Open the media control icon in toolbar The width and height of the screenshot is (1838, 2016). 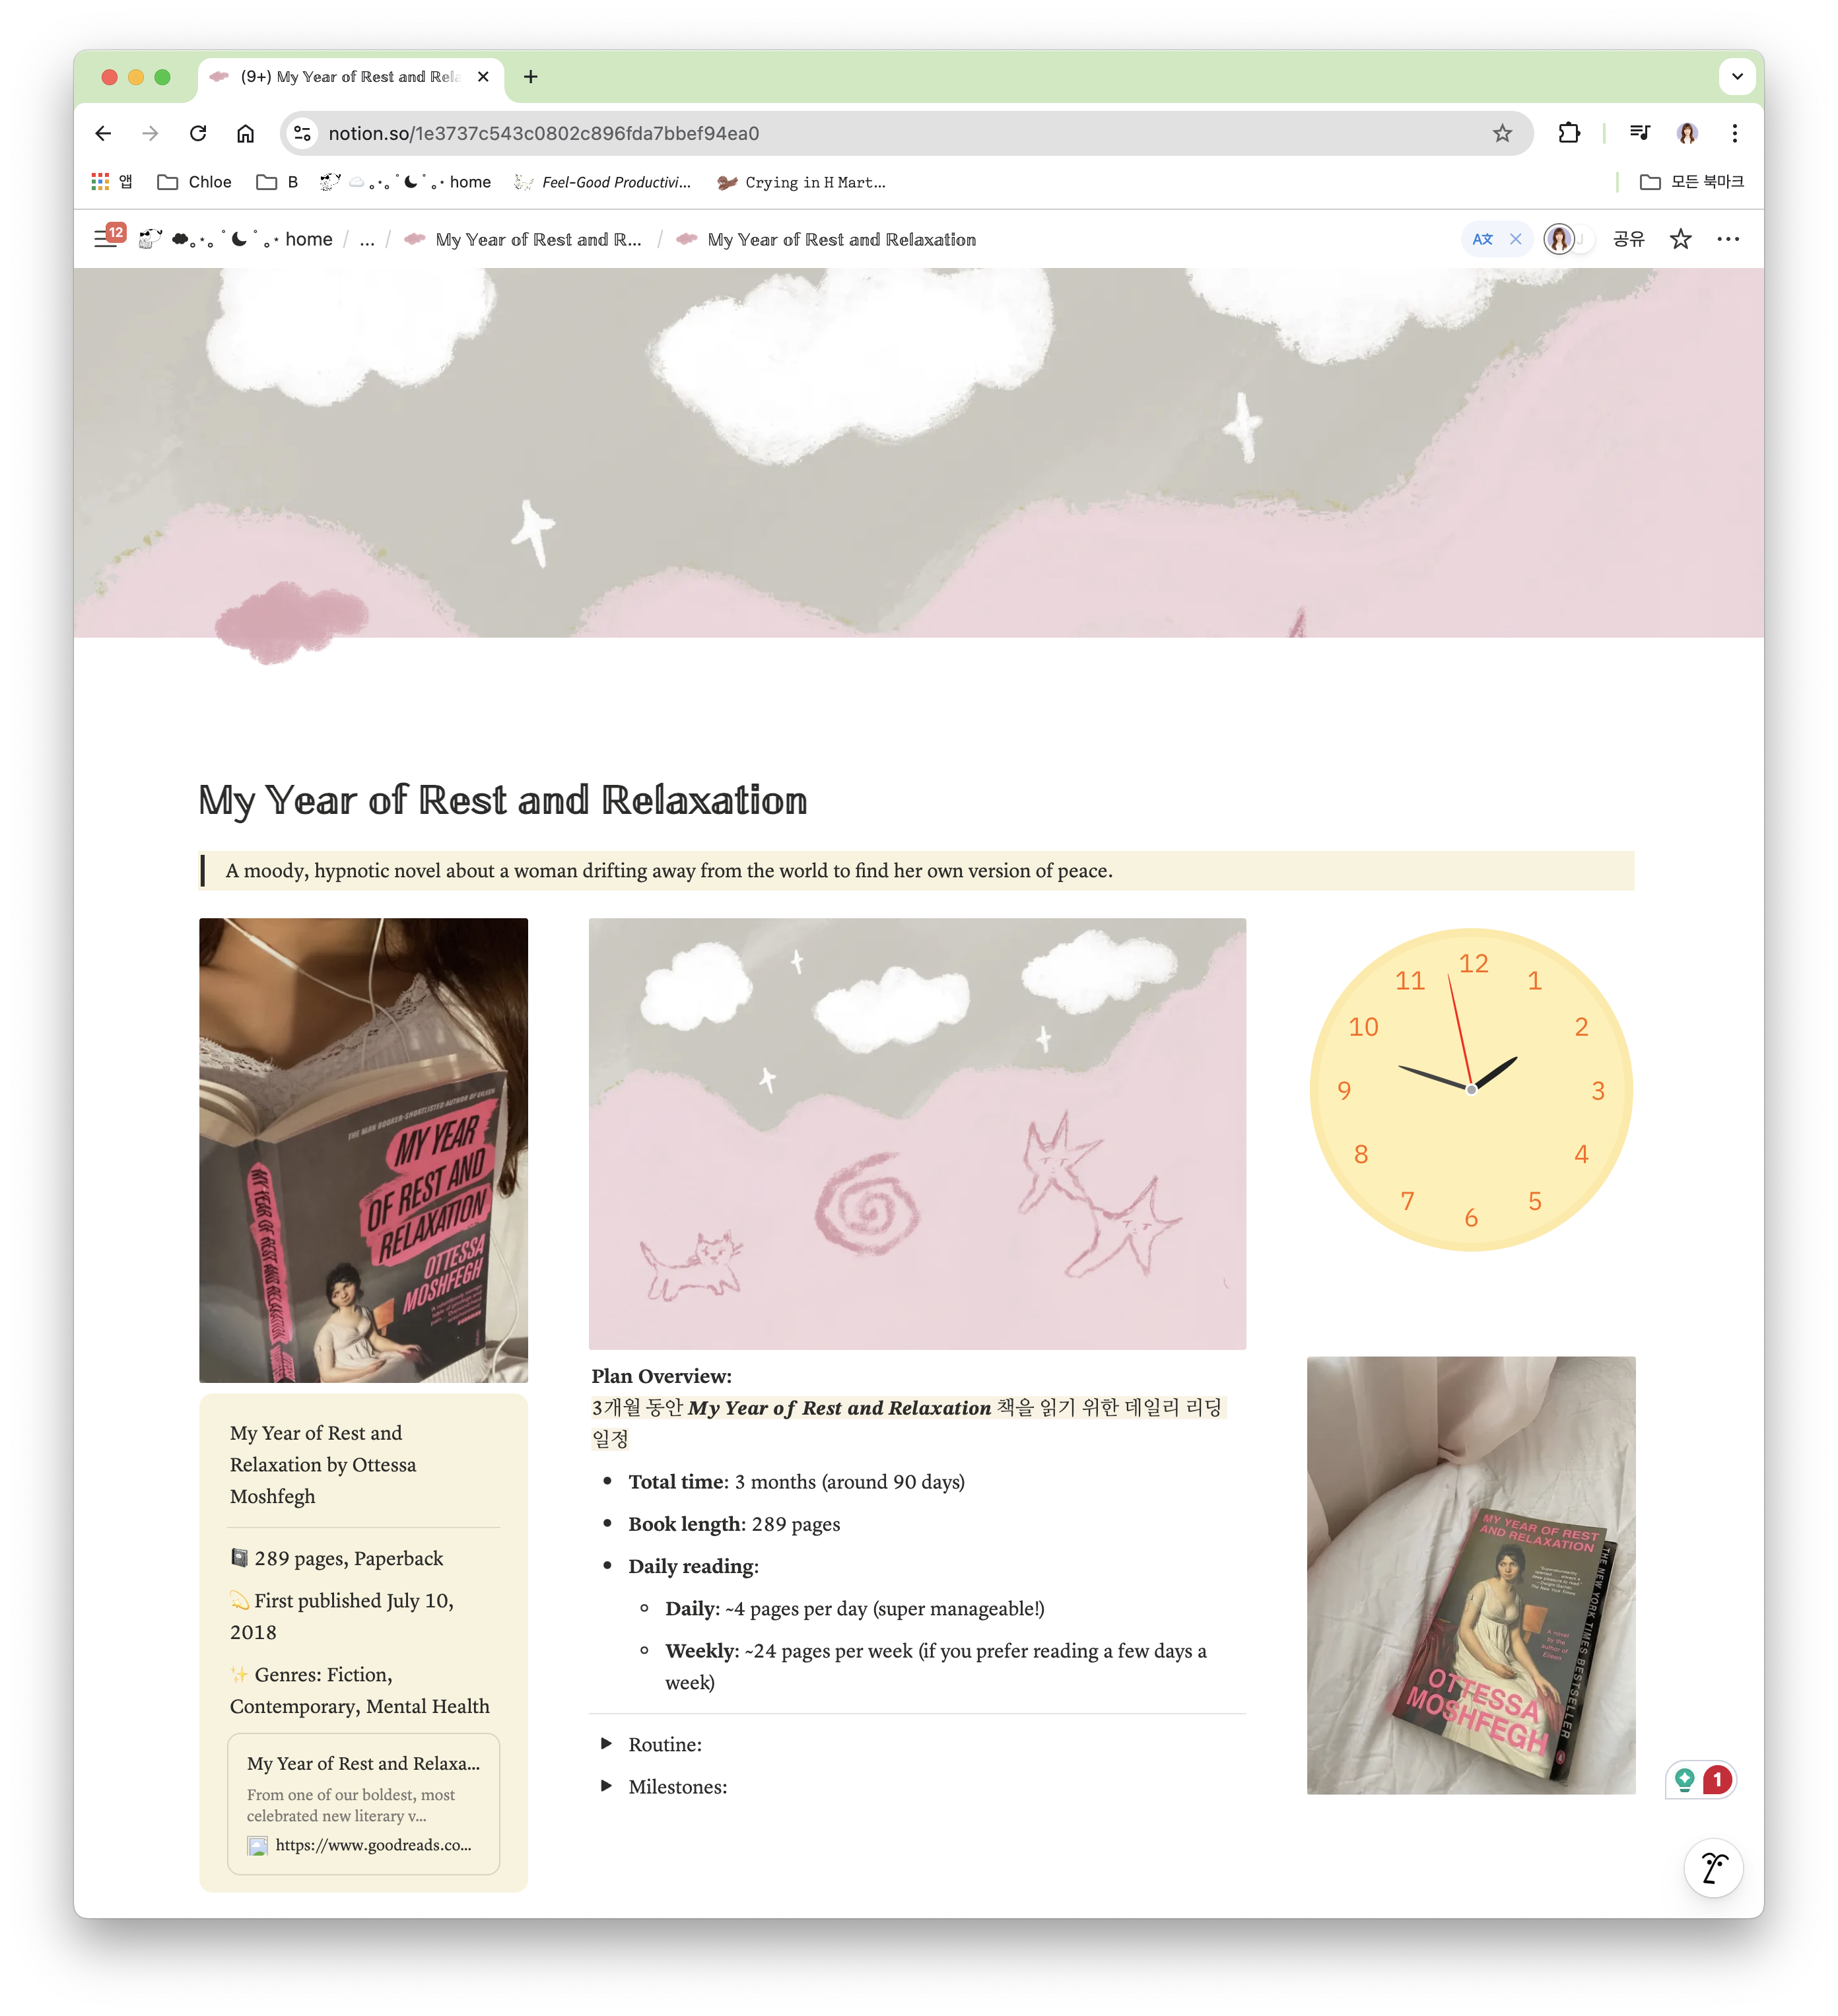(1639, 133)
